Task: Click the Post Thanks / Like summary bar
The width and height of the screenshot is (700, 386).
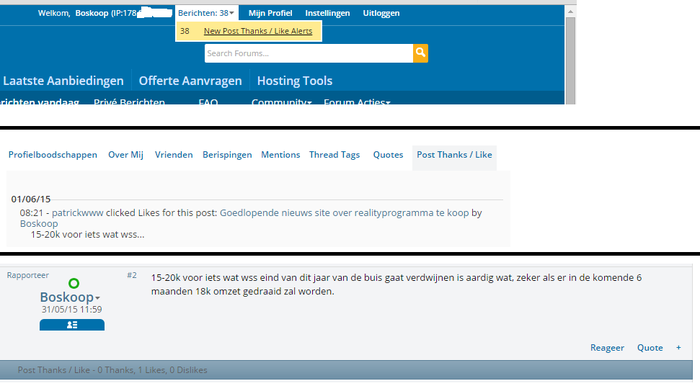Action: click(346, 370)
